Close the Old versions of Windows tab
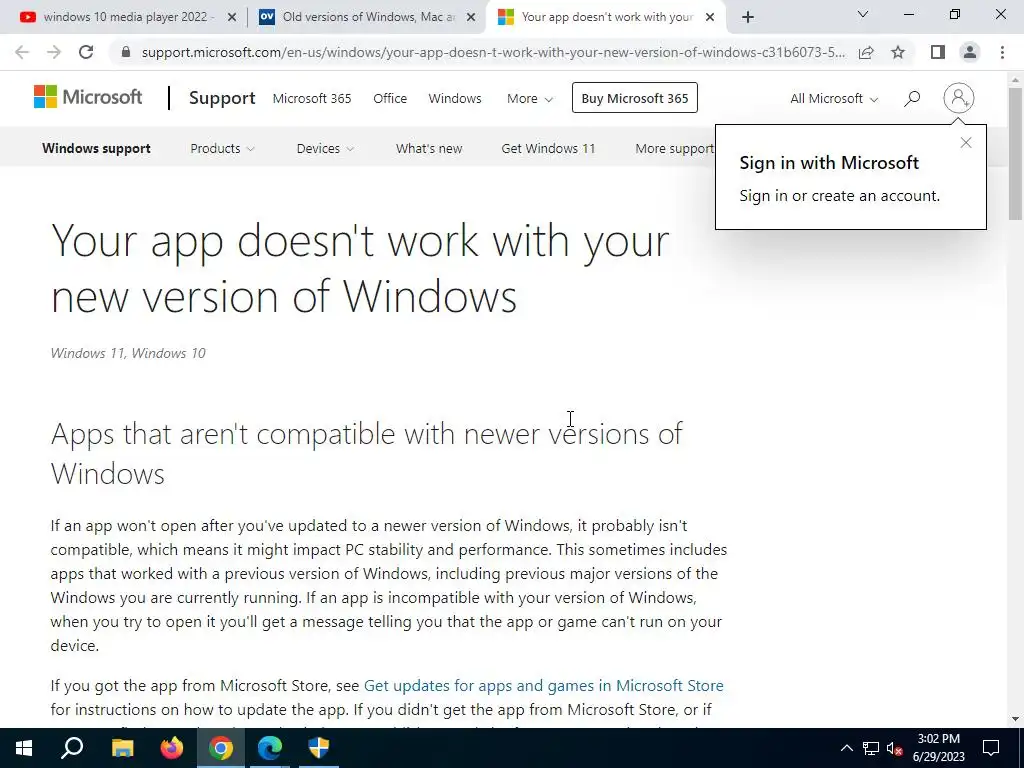 pyautogui.click(x=471, y=18)
